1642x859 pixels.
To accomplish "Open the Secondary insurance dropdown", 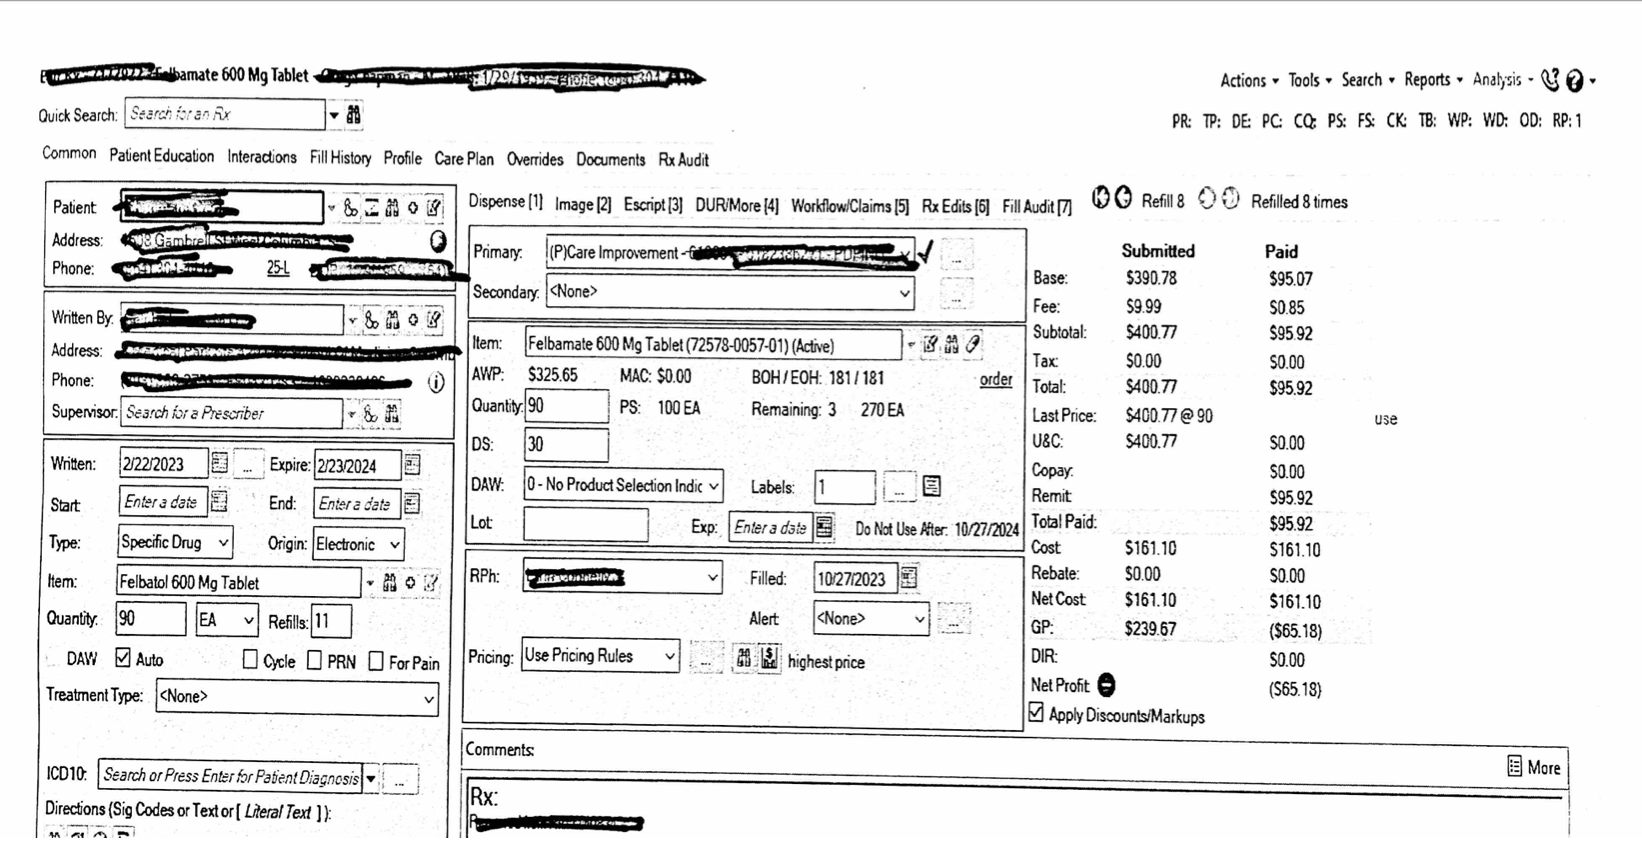I will click(904, 292).
